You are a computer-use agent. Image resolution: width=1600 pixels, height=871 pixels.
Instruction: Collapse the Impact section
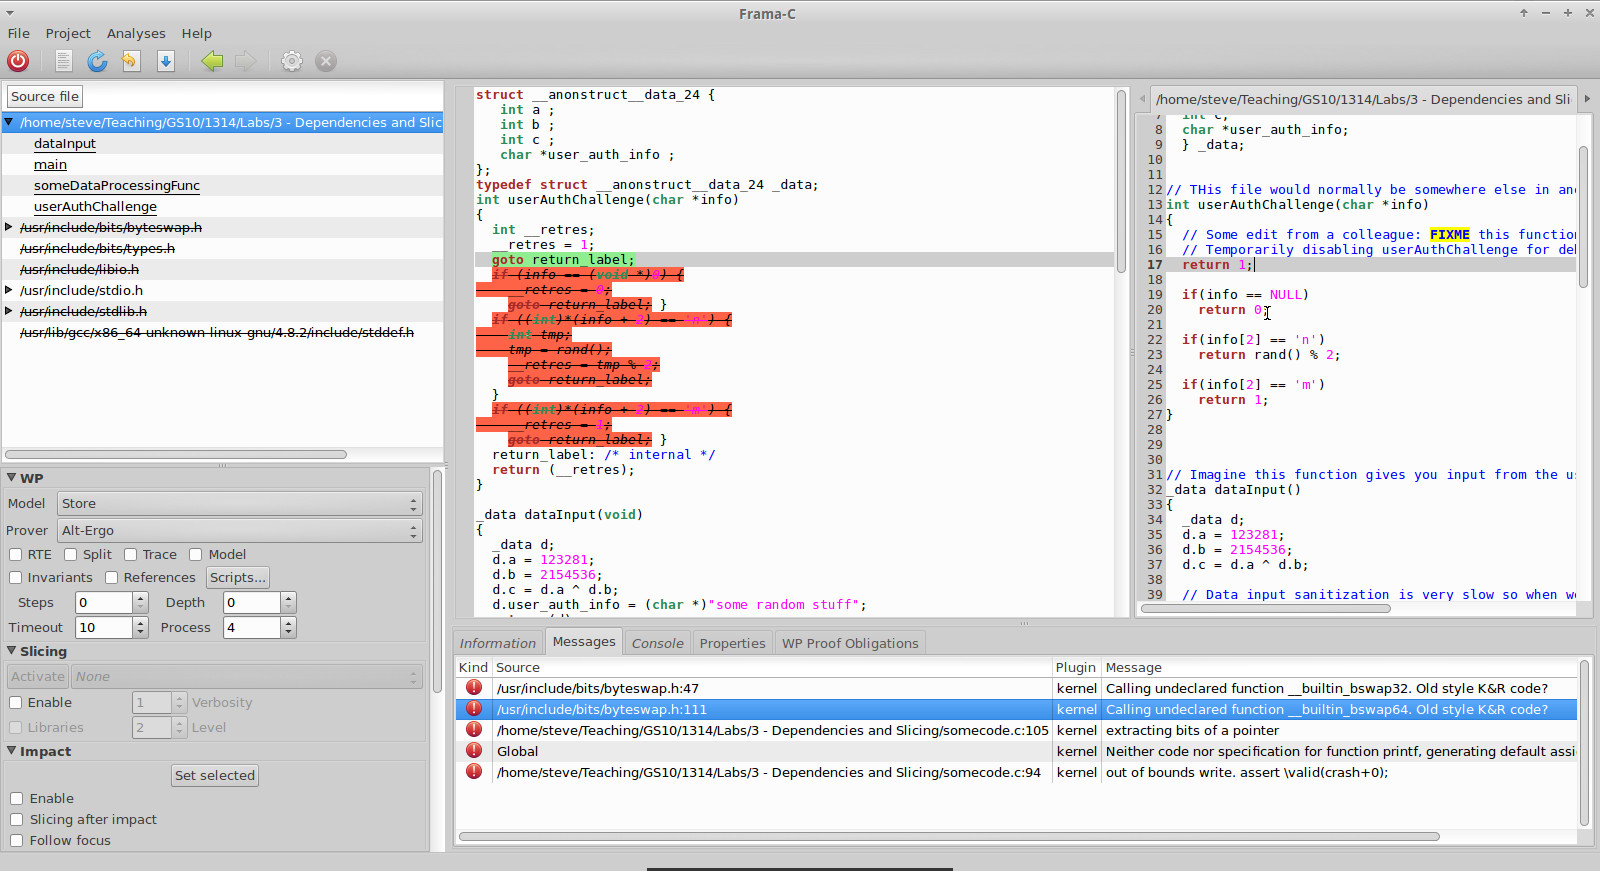[x=12, y=751]
